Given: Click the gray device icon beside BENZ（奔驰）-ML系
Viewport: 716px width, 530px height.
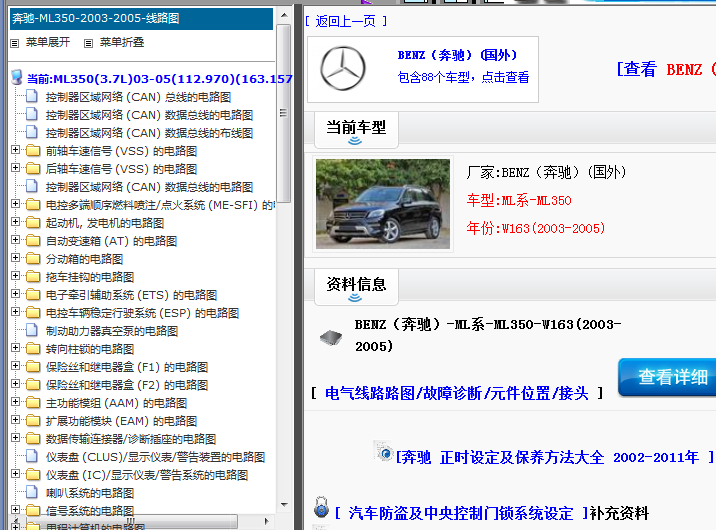Looking at the screenshot, I should click(x=331, y=337).
